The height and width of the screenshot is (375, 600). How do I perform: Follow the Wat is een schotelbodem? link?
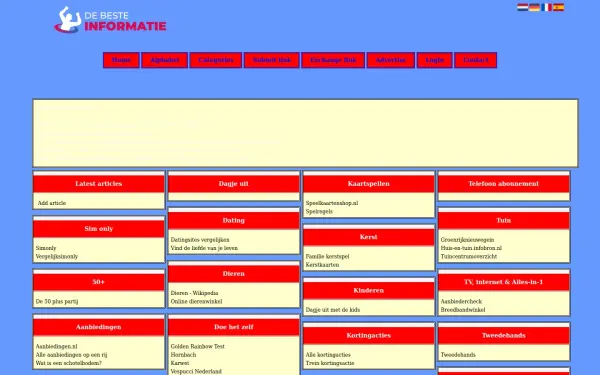tap(68, 363)
